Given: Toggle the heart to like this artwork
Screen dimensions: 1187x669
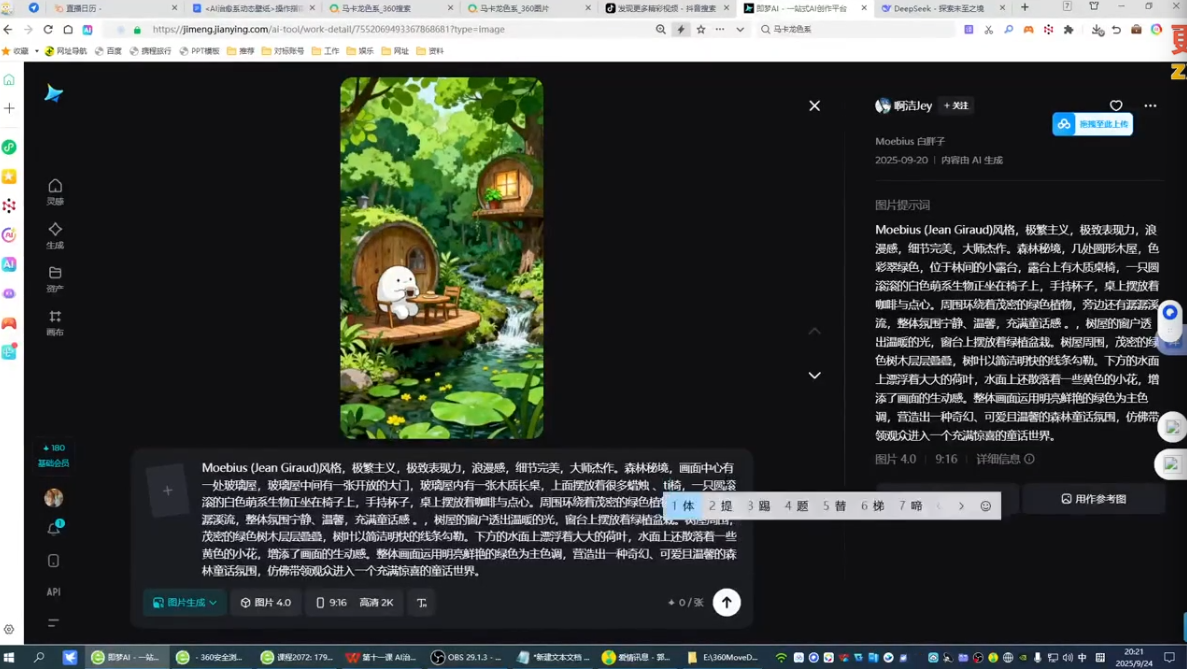Looking at the screenshot, I should coord(1116,105).
